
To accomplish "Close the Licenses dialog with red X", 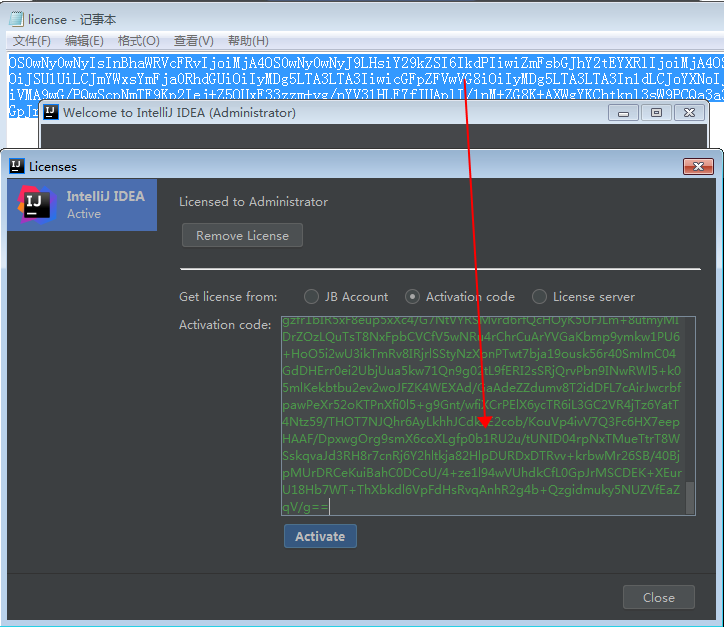I will (x=698, y=166).
